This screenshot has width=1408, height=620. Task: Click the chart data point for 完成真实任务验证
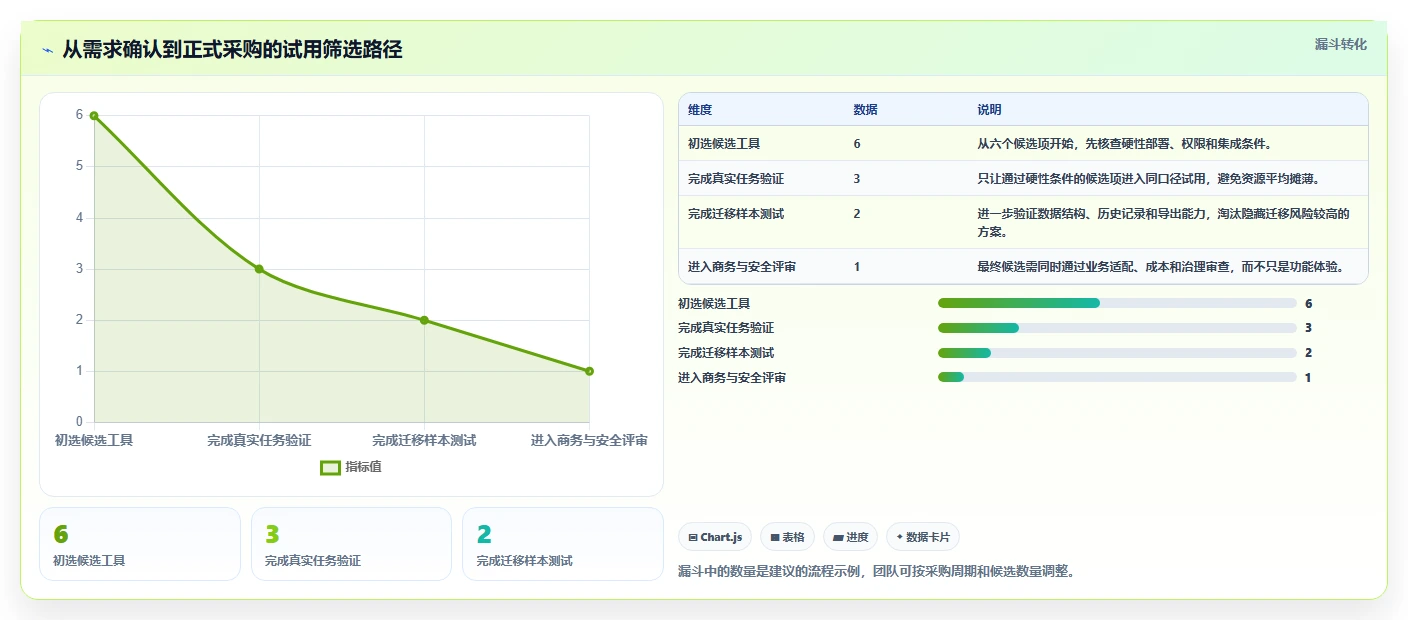click(x=259, y=269)
